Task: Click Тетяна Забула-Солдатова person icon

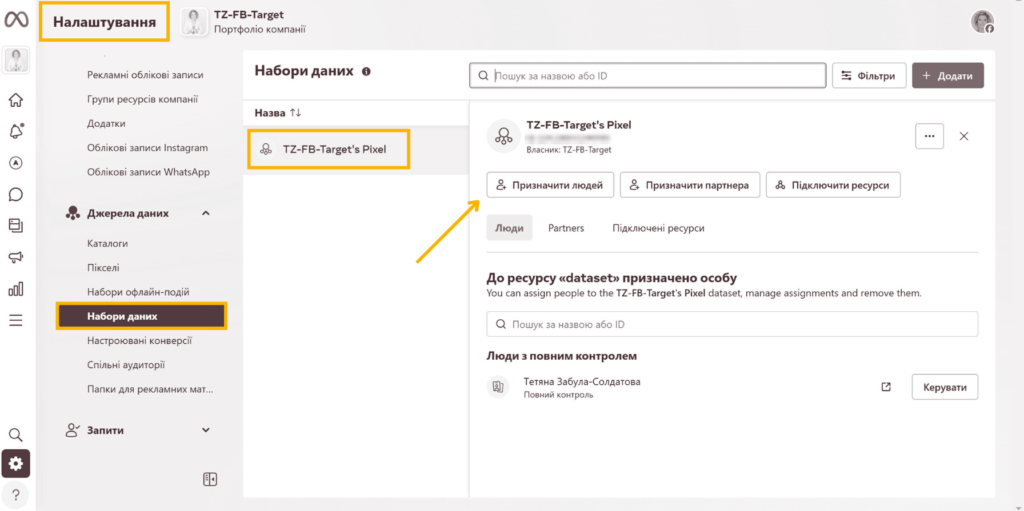Action: click(498, 387)
